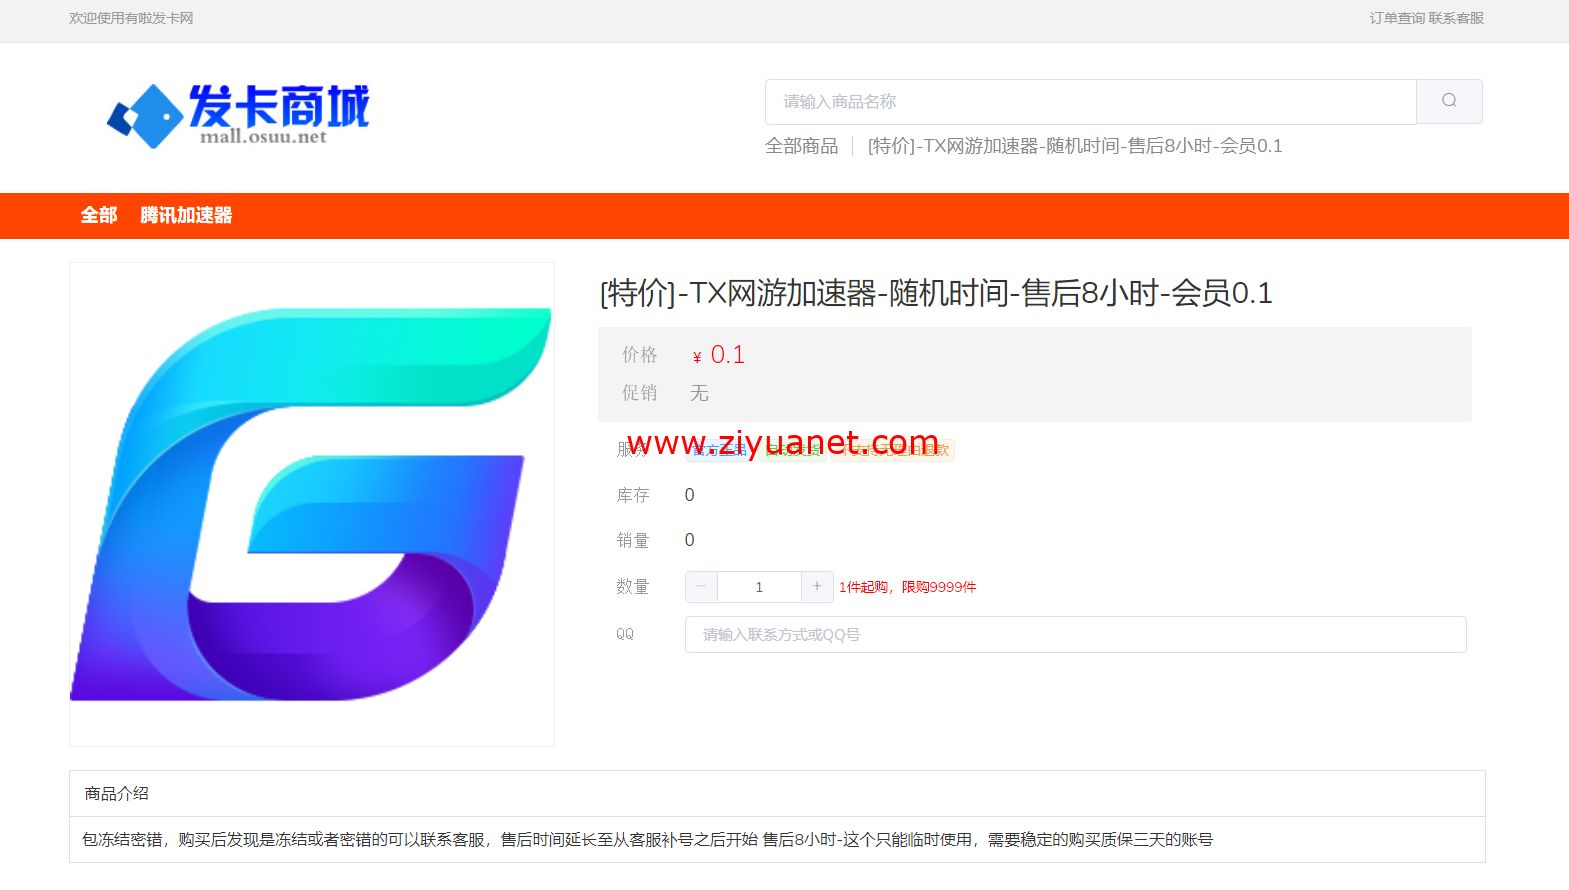Click the 发卡商城 site logo
1569x890 pixels.
(238, 115)
